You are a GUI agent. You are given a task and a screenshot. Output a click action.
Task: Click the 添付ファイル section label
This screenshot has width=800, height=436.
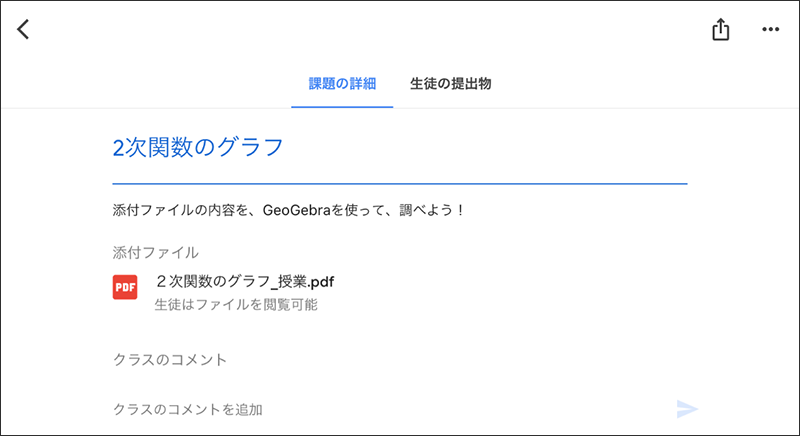pyautogui.click(x=155, y=252)
